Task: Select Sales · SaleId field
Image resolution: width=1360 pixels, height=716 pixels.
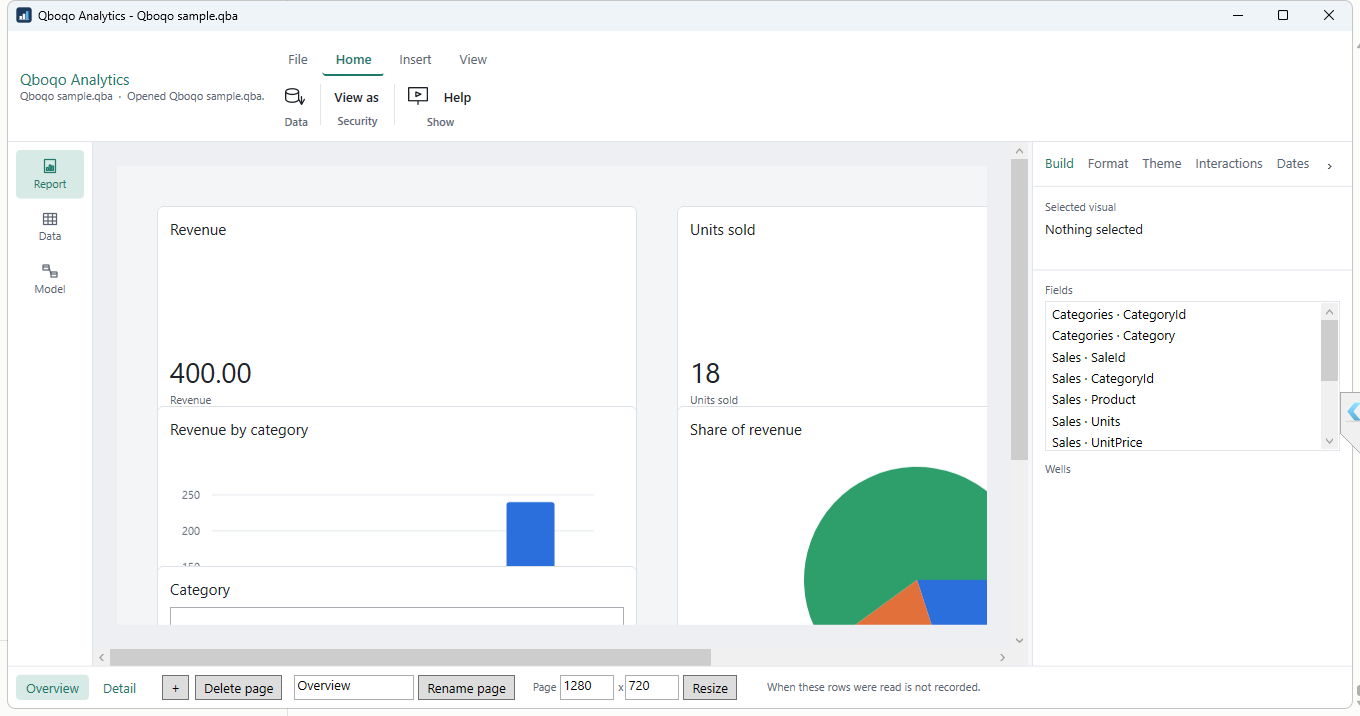Action: click(x=1183, y=357)
